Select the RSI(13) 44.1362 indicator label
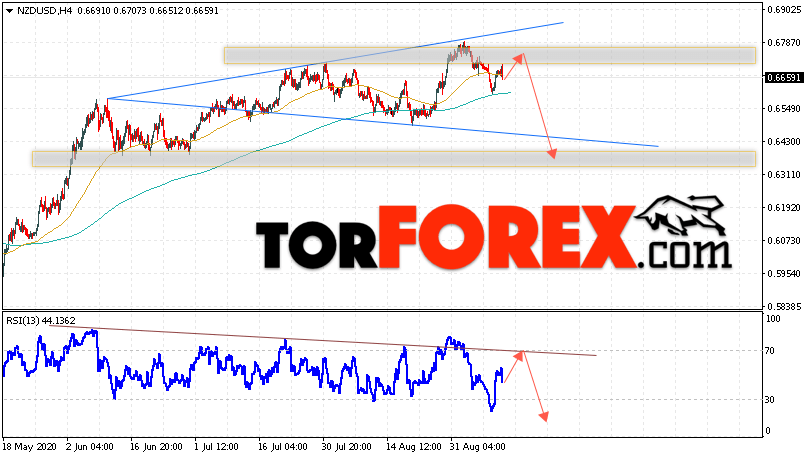808x458 pixels. point(41,321)
